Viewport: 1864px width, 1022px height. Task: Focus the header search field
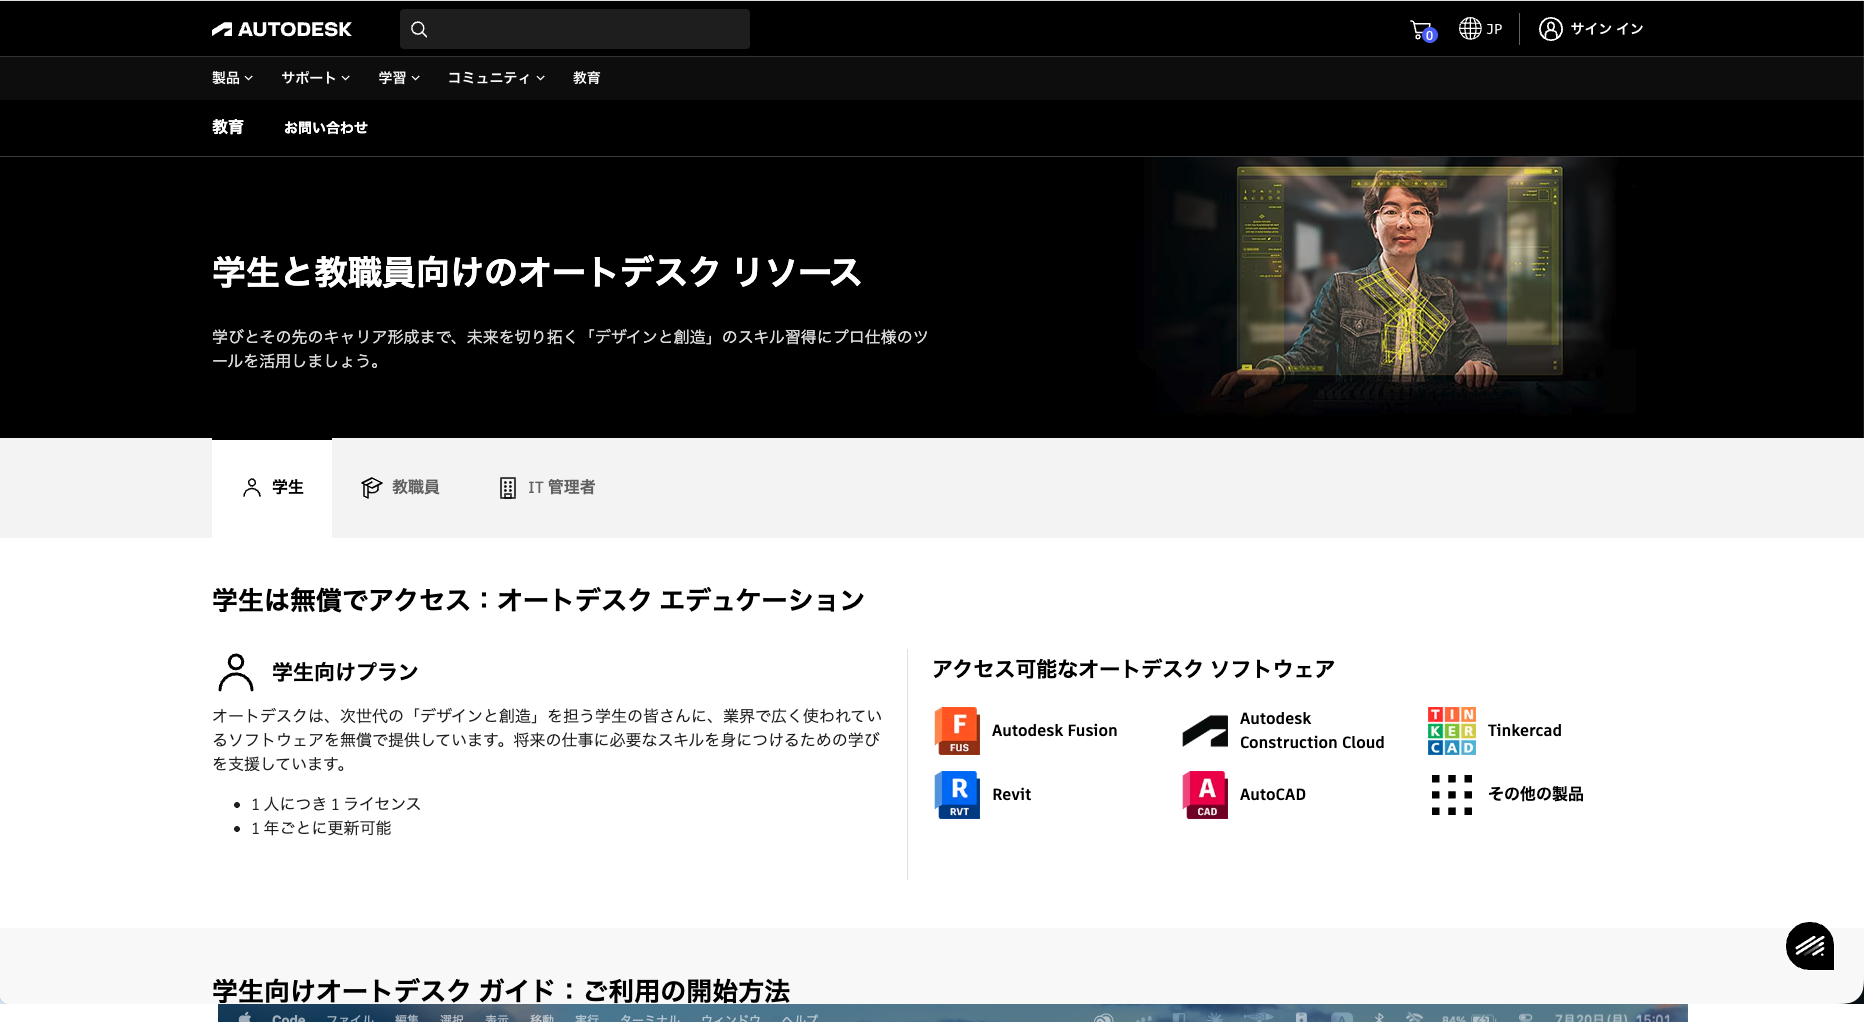(575, 29)
